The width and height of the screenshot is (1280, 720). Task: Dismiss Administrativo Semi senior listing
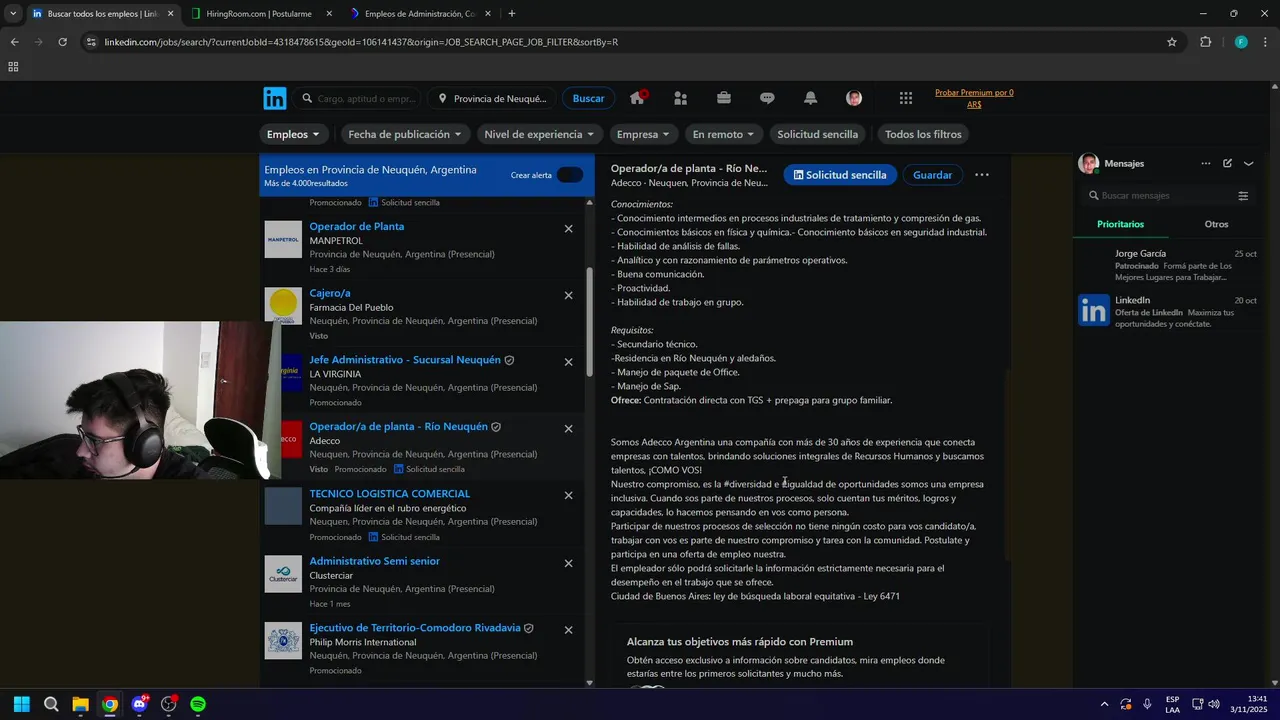click(568, 563)
